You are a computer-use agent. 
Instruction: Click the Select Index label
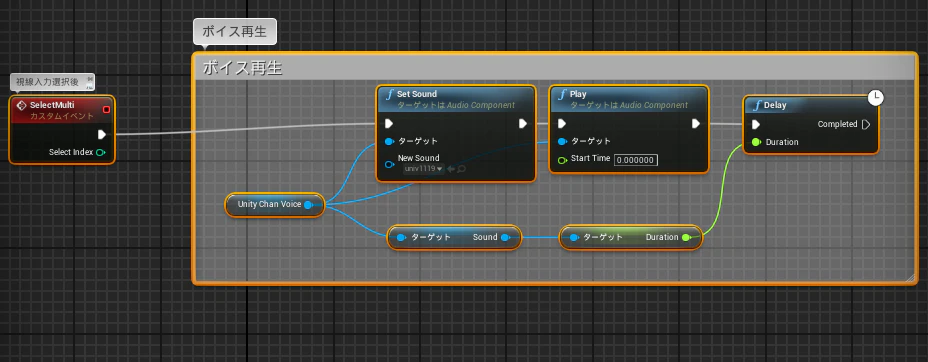pos(71,153)
